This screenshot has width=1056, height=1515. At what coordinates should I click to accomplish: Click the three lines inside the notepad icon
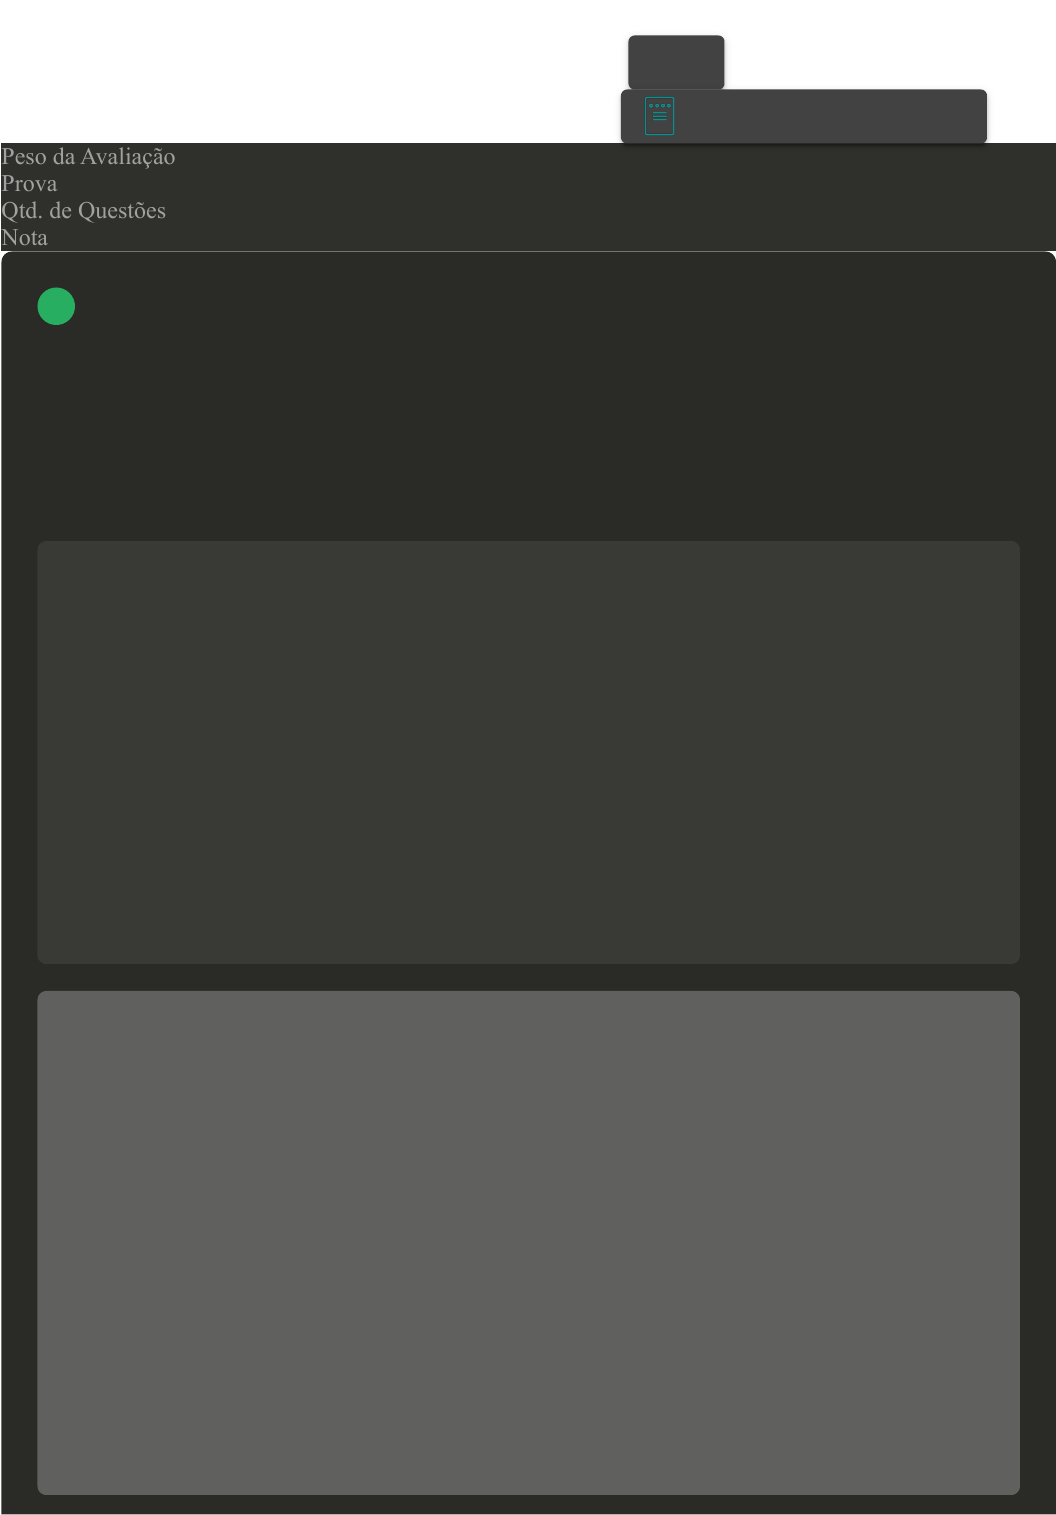659,116
